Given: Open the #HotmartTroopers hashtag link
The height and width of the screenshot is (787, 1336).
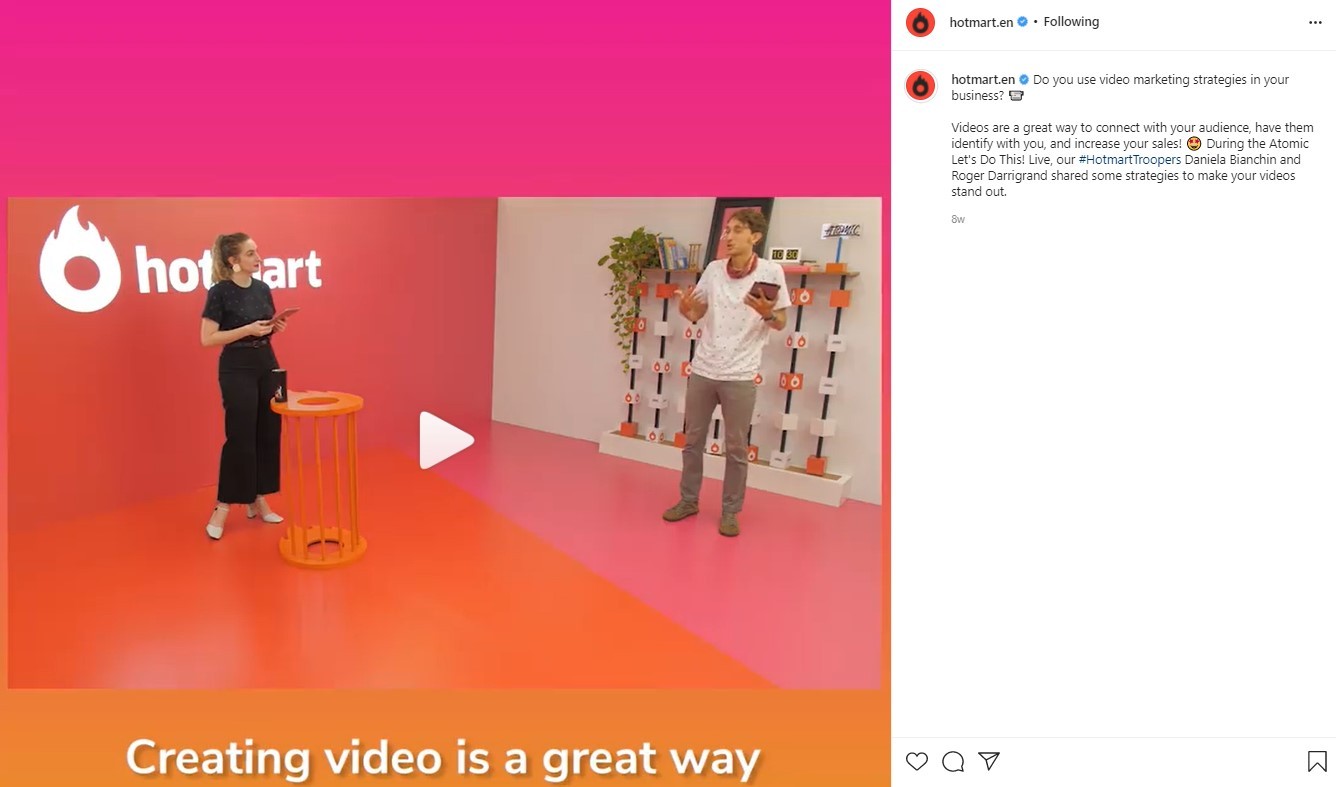Looking at the screenshot, I should pyautogui.click(x=1129, y=160).
